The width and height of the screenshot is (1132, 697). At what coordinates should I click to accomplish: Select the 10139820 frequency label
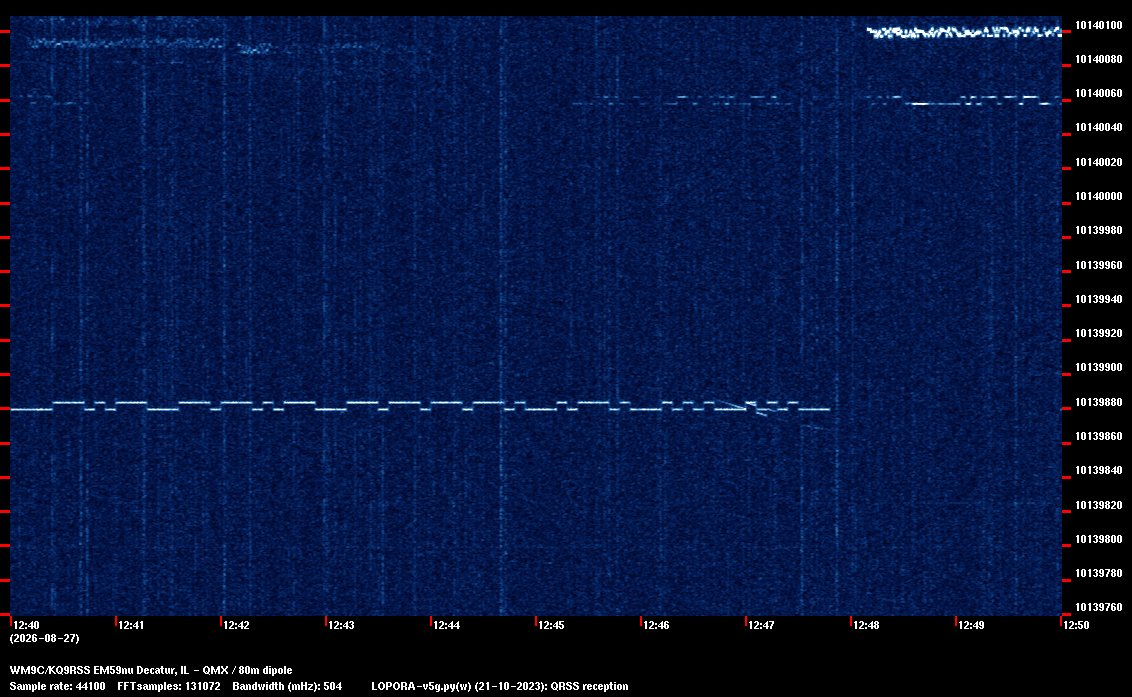(x=1099, y=505)
